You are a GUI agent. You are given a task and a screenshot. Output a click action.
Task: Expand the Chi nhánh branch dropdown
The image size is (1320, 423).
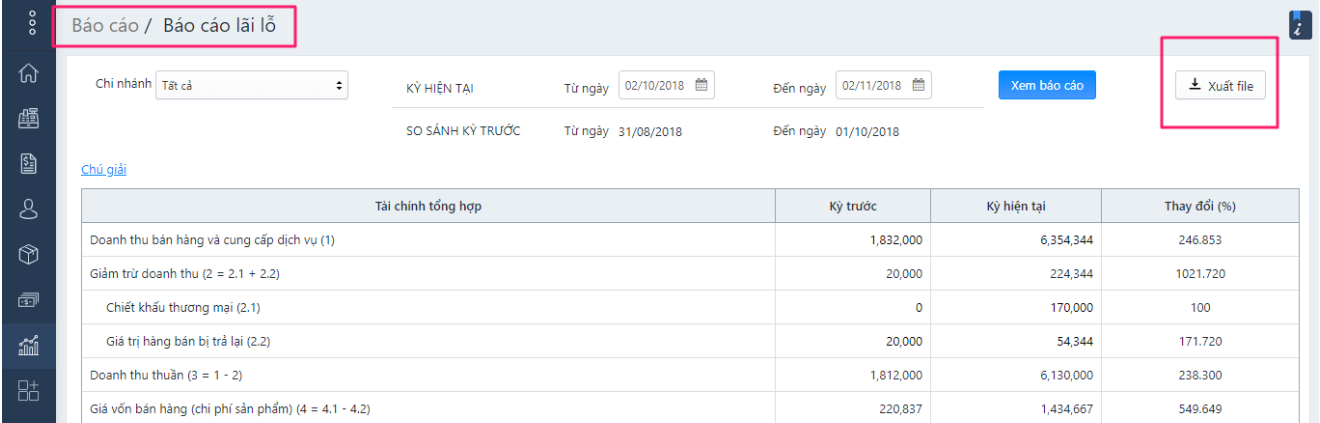click(251, 86)
